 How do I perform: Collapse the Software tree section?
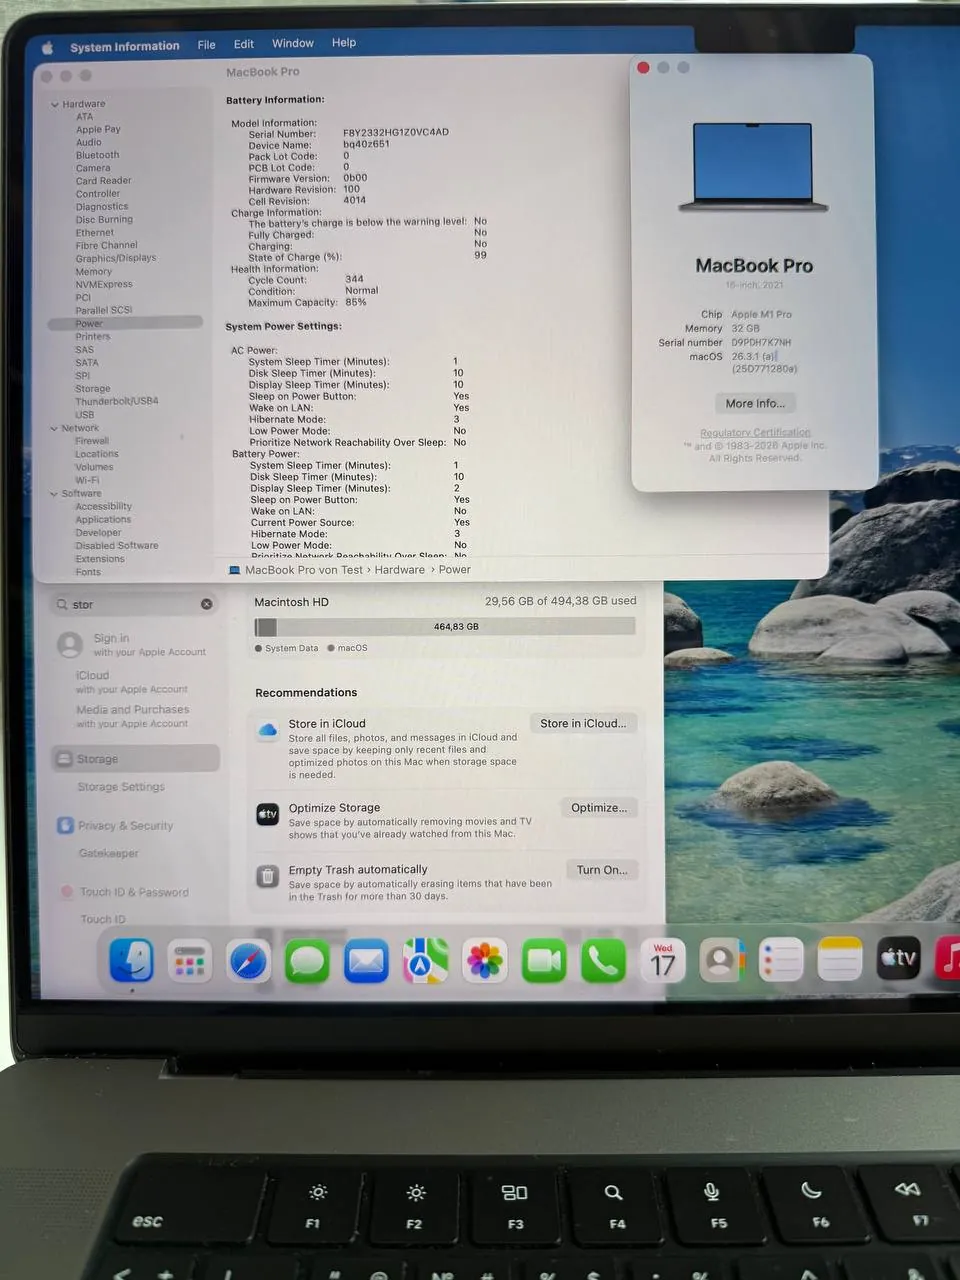click(54, 493)
